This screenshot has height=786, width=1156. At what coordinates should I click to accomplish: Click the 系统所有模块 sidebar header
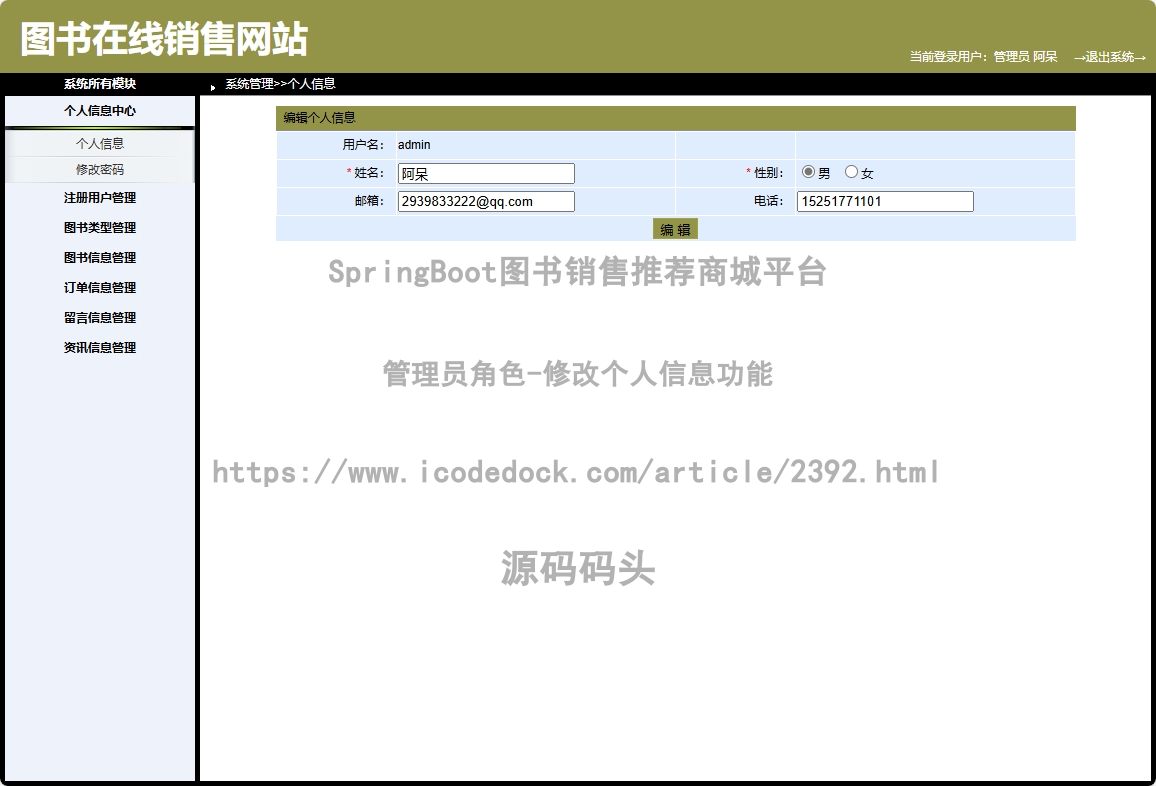100,83
